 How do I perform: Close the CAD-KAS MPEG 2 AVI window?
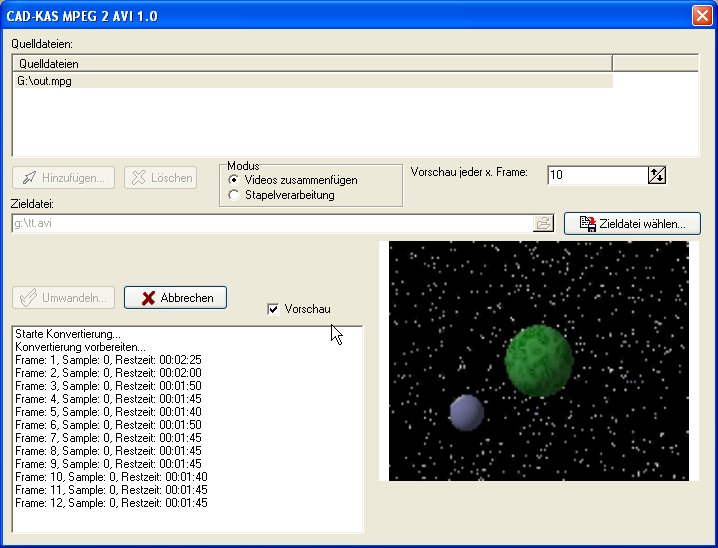[701, 16]
